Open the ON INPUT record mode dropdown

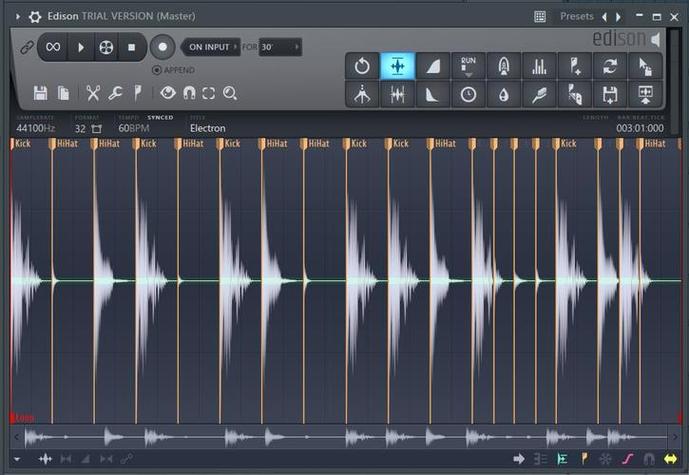[x=211, y=47]
